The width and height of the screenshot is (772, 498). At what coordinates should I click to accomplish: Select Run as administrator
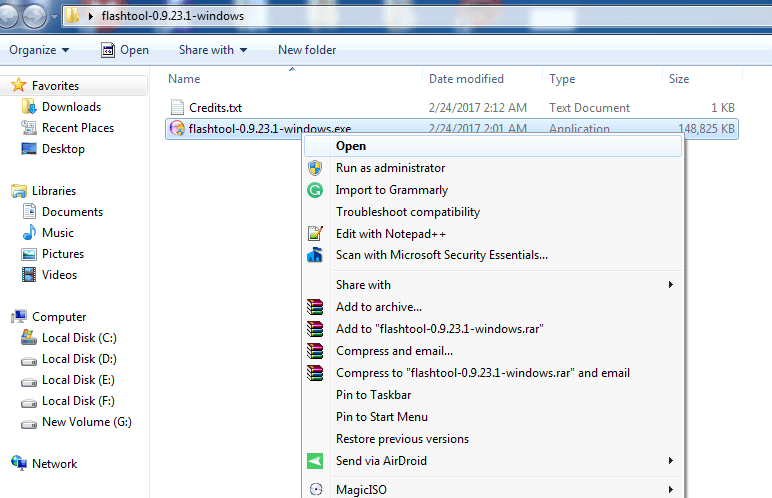click(x=493, y=168)
